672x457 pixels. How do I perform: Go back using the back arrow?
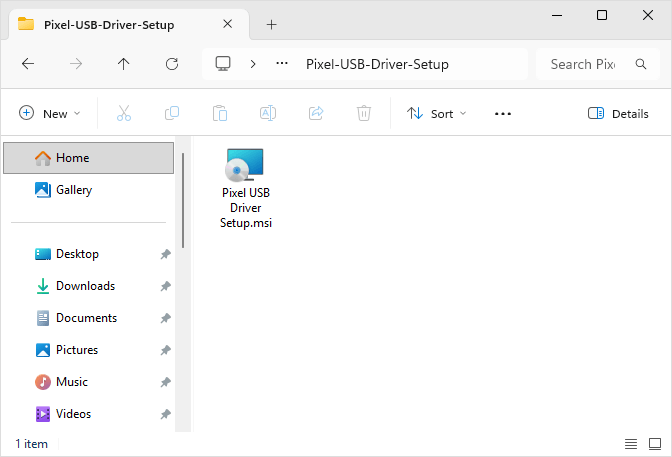(28, 64)
